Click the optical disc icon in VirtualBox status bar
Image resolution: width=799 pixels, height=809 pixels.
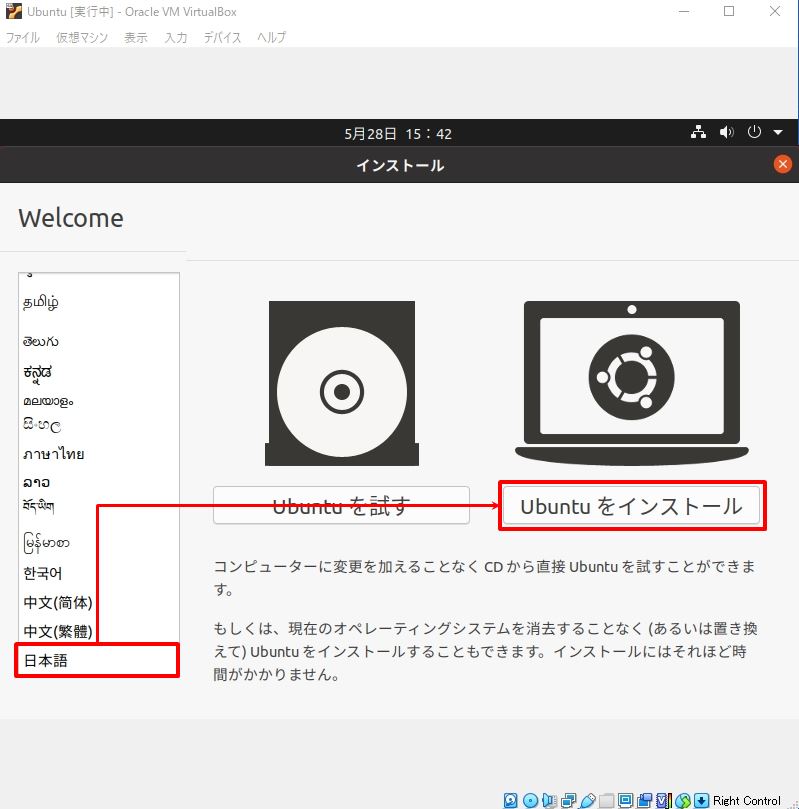(x=530, y=800)
